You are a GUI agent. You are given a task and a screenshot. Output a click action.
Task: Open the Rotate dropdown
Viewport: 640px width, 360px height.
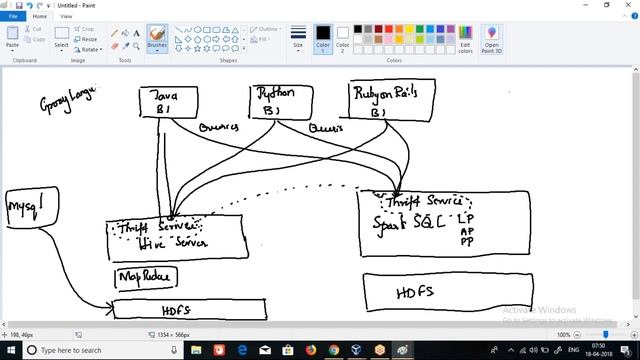[x=88, y=49]
